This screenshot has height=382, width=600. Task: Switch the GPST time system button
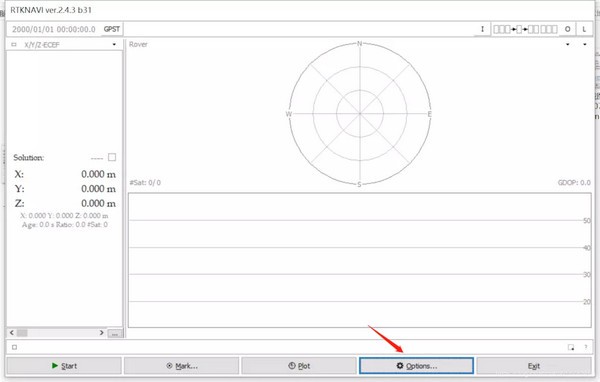coord(112,29)
